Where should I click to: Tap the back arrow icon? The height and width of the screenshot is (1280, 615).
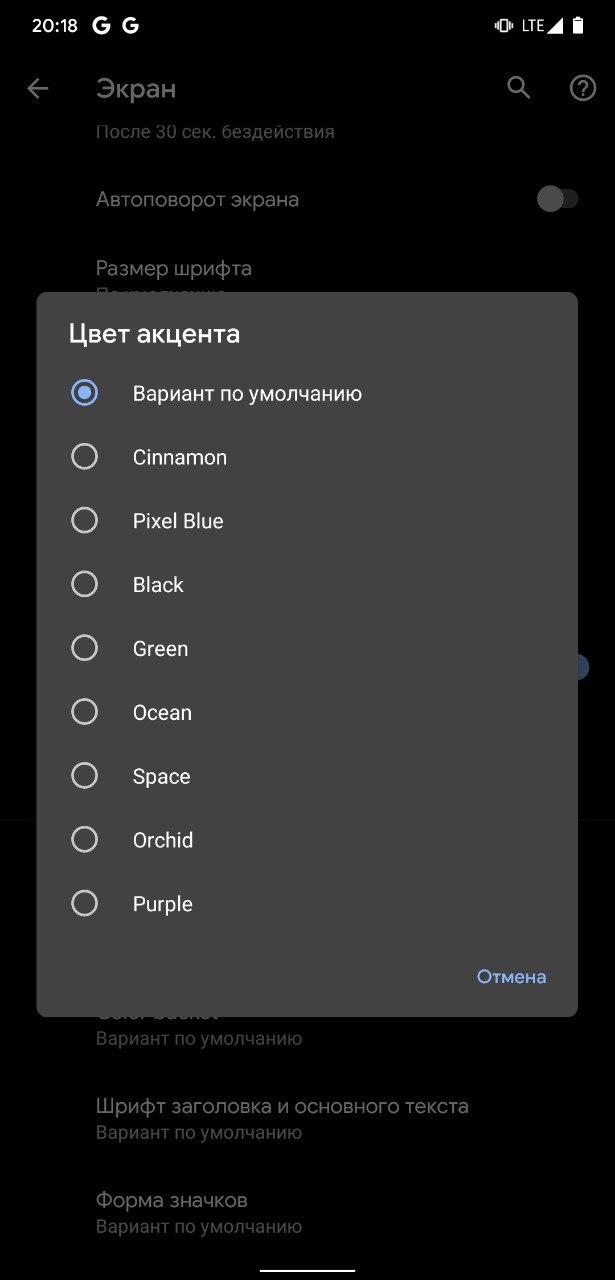point(38,89)
